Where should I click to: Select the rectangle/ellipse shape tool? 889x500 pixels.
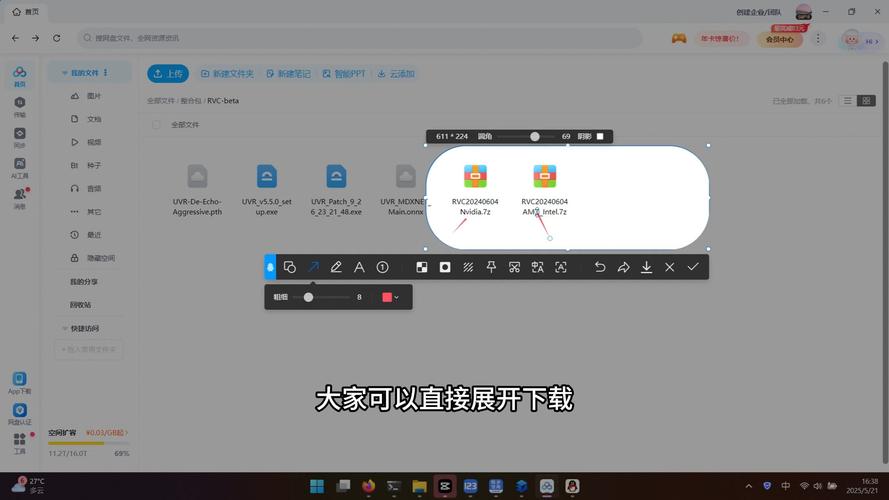pyautogui.click(x=290, y=267)
